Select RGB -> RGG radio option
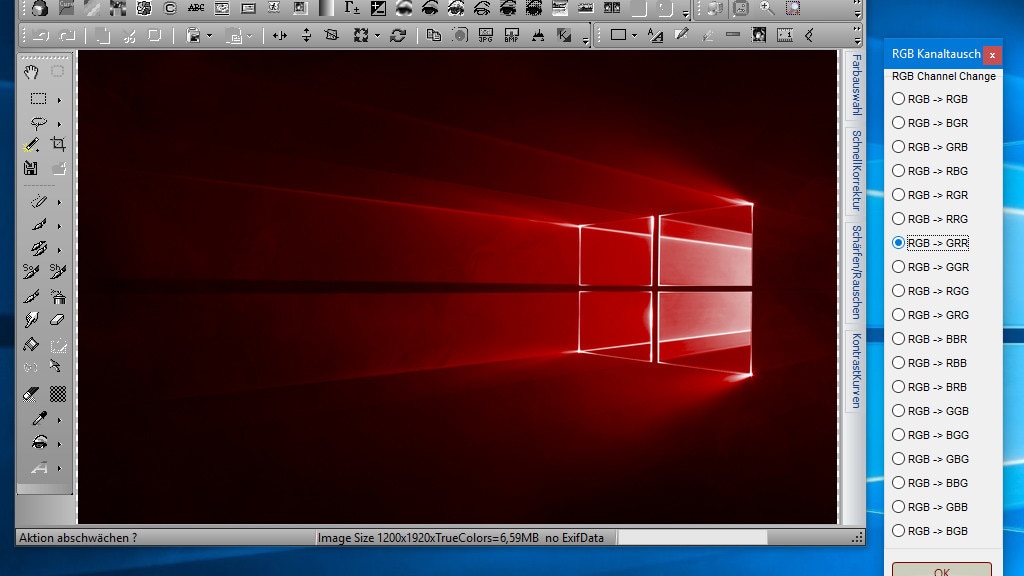 pyautogui.click(x=930, y=291)
